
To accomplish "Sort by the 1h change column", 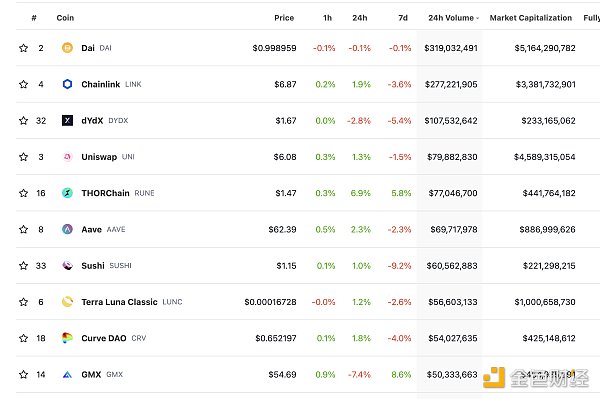I will point(327,18).
